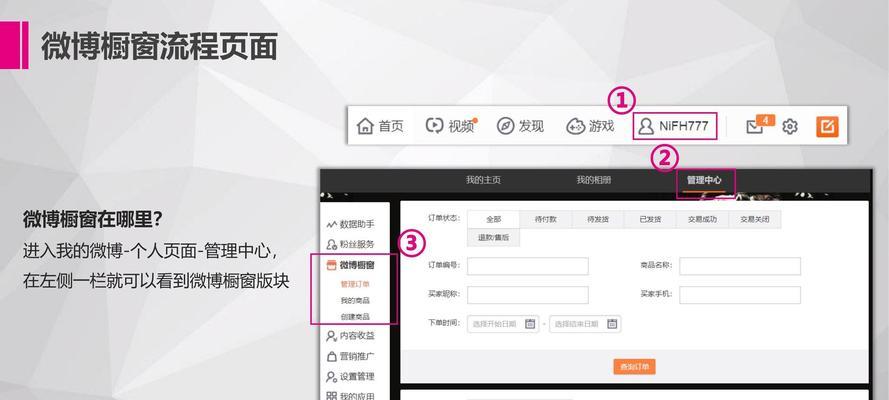This screenshot has height=400, width=889.
Task: Select the 待付款 order status tab
Action: pos(545,219)
